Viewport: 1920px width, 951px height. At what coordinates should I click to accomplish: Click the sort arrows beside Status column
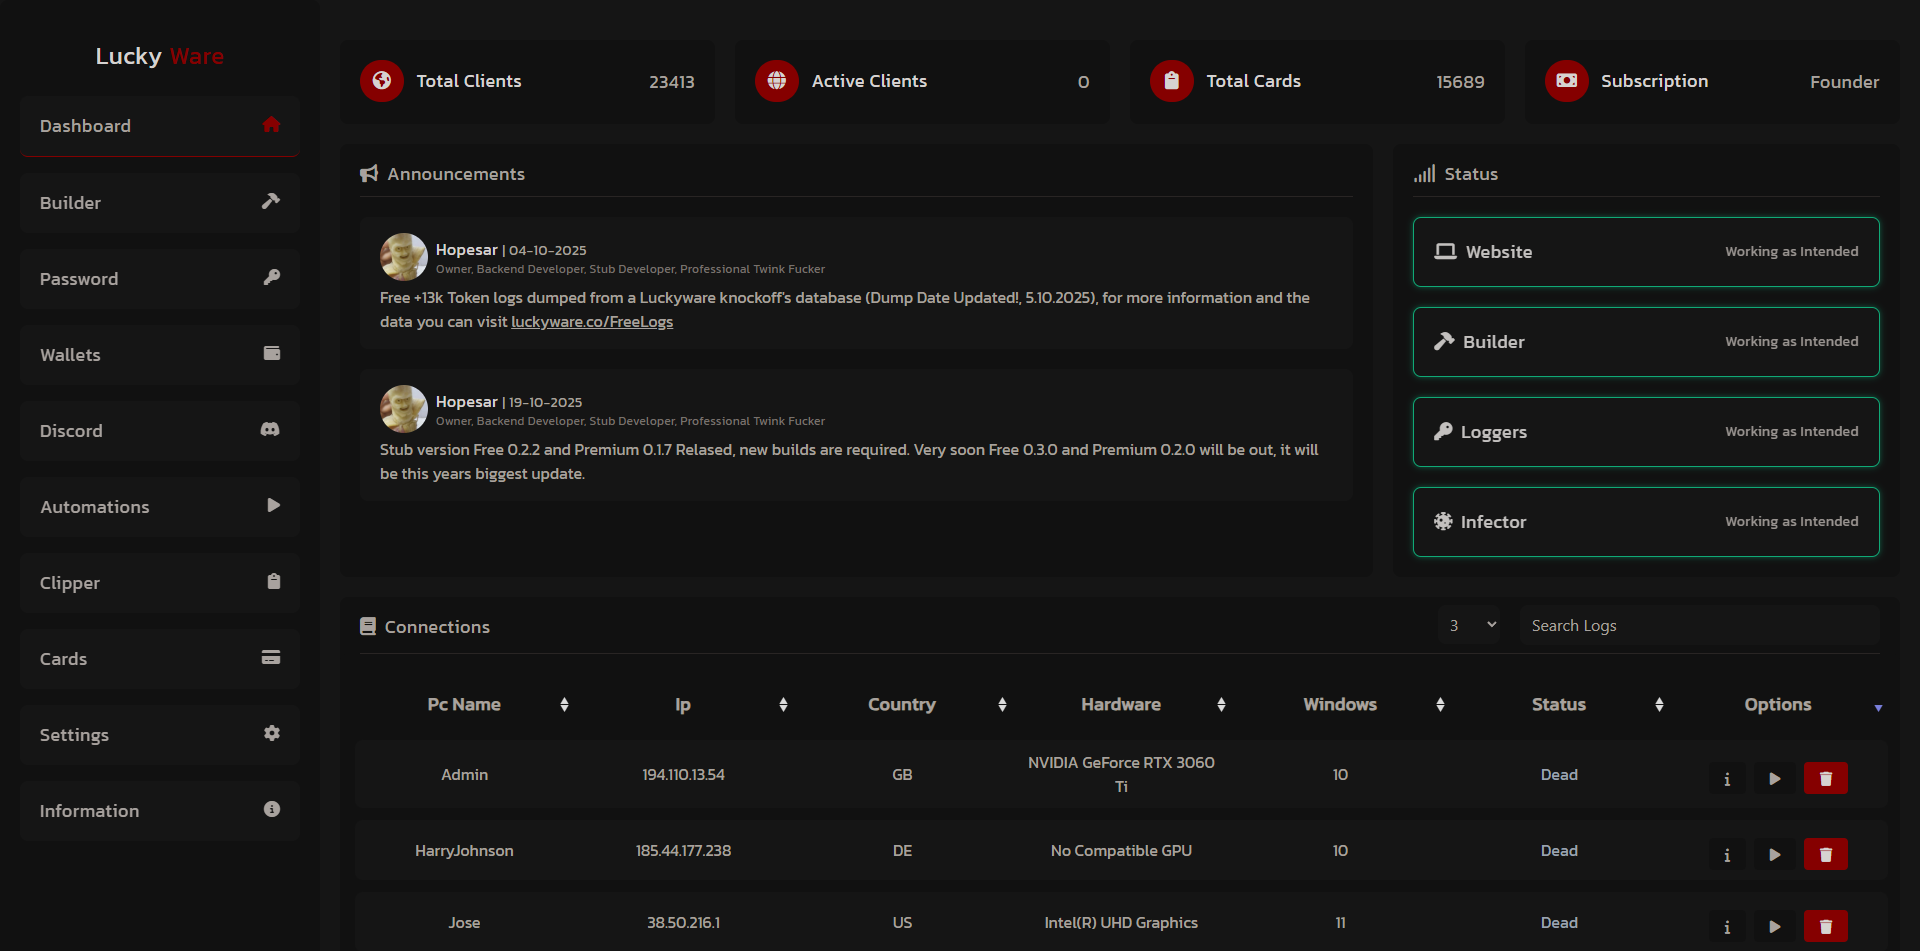(x=1659, y=705)
